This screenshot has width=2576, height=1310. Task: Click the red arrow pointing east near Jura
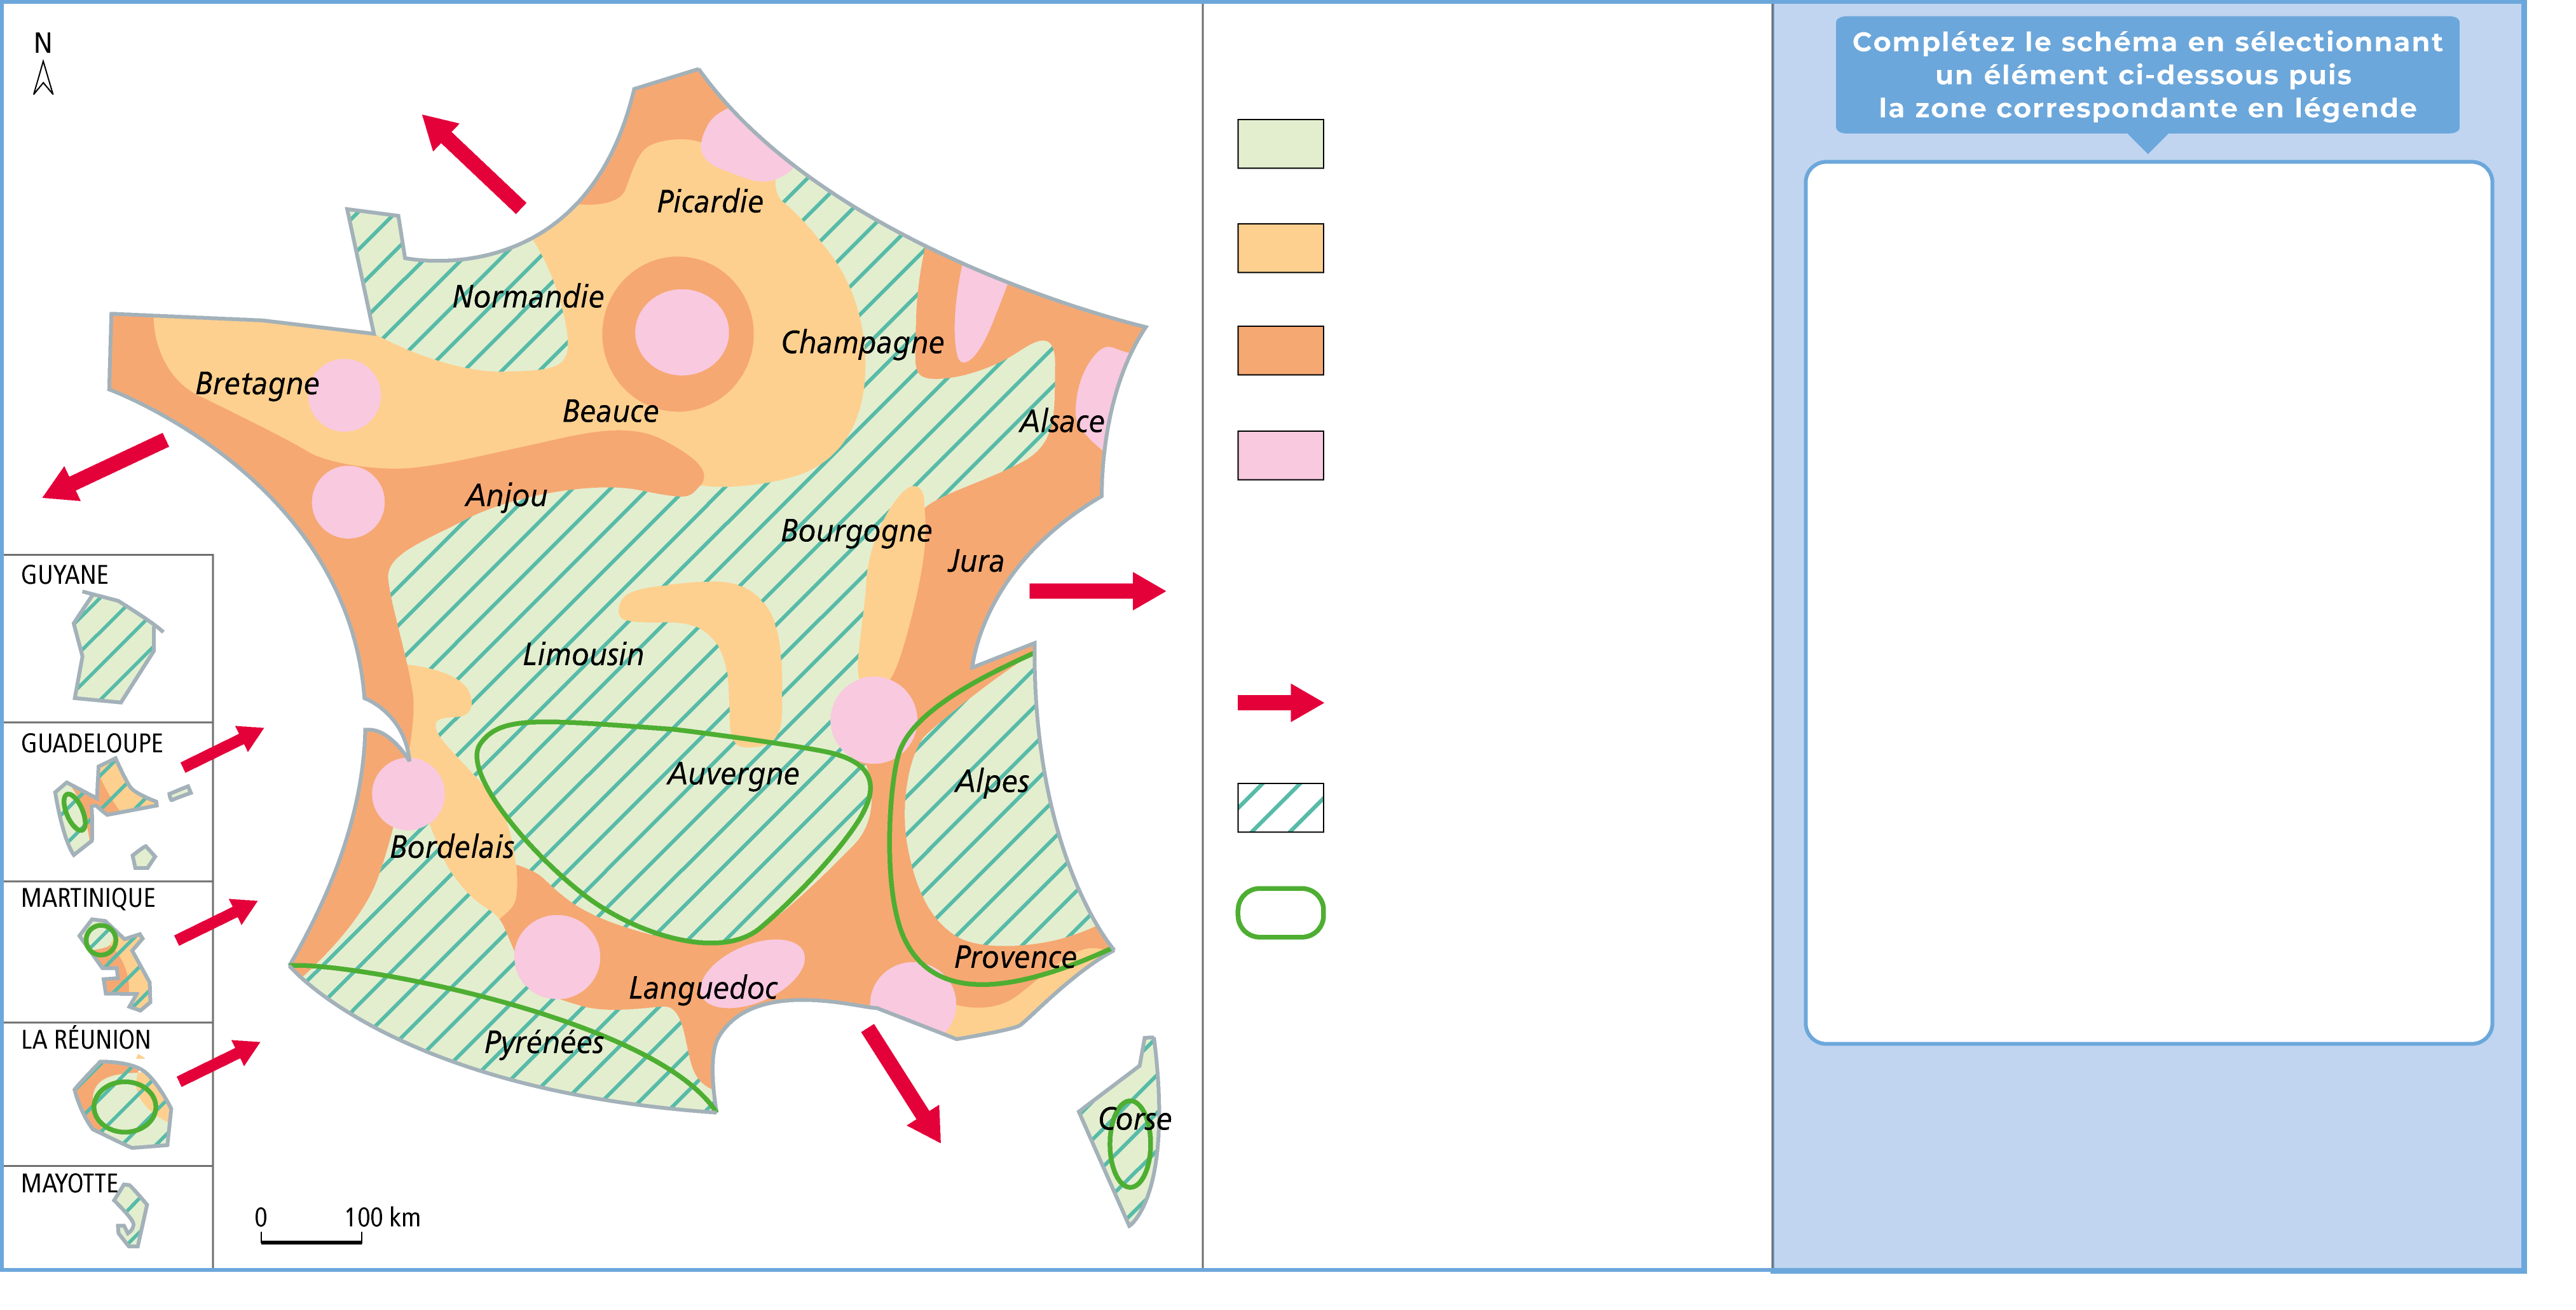pos(1097,591)
